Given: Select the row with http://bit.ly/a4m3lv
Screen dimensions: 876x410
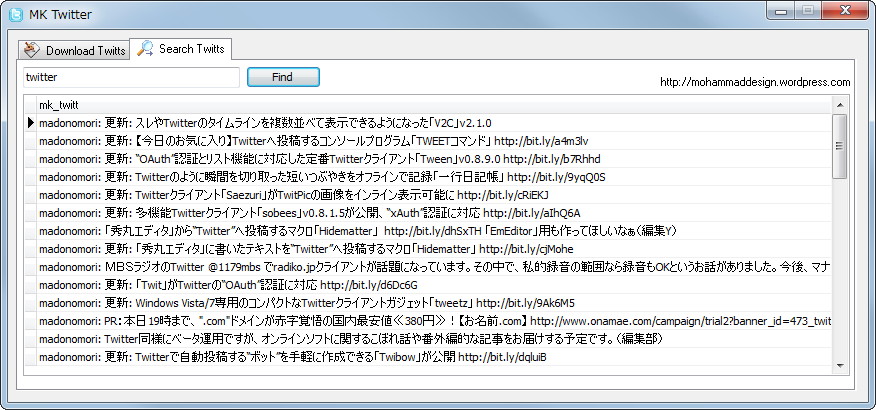Looking at the screenshot, I should tap(434, 141).
